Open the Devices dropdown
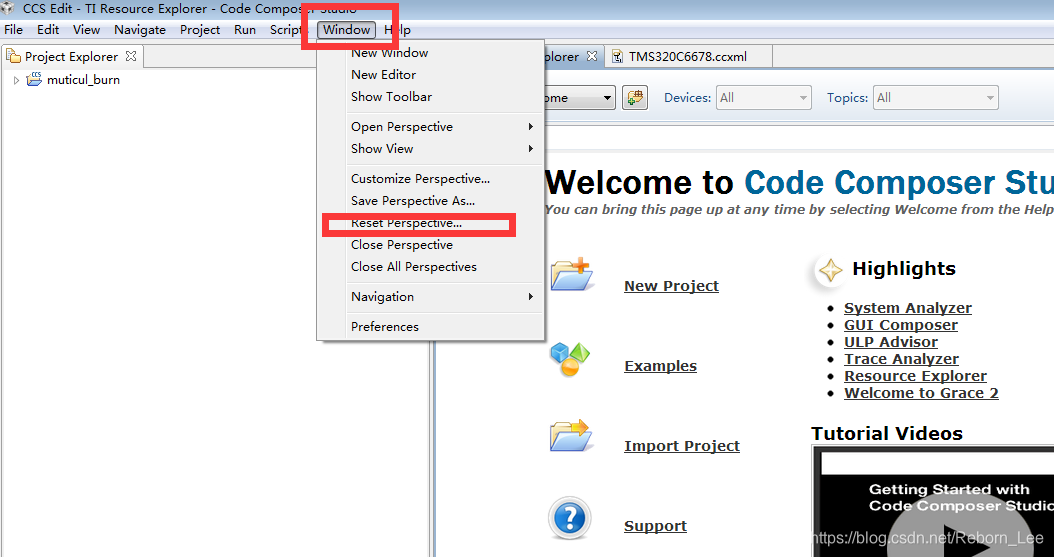The image size is (1054, 557). click(x=764, y=98)
